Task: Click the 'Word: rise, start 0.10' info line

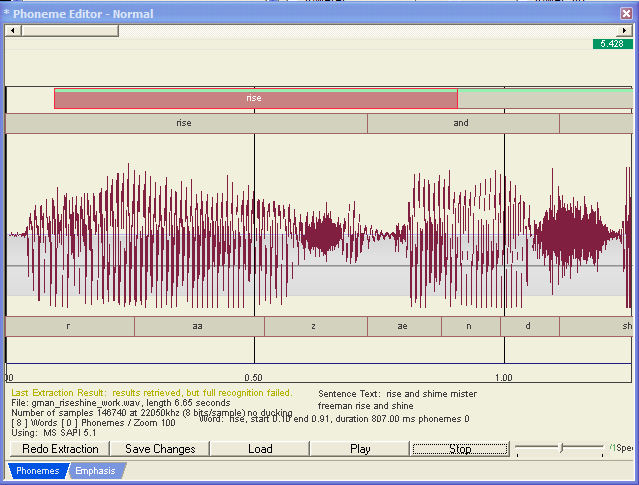Action: (334, 419)
